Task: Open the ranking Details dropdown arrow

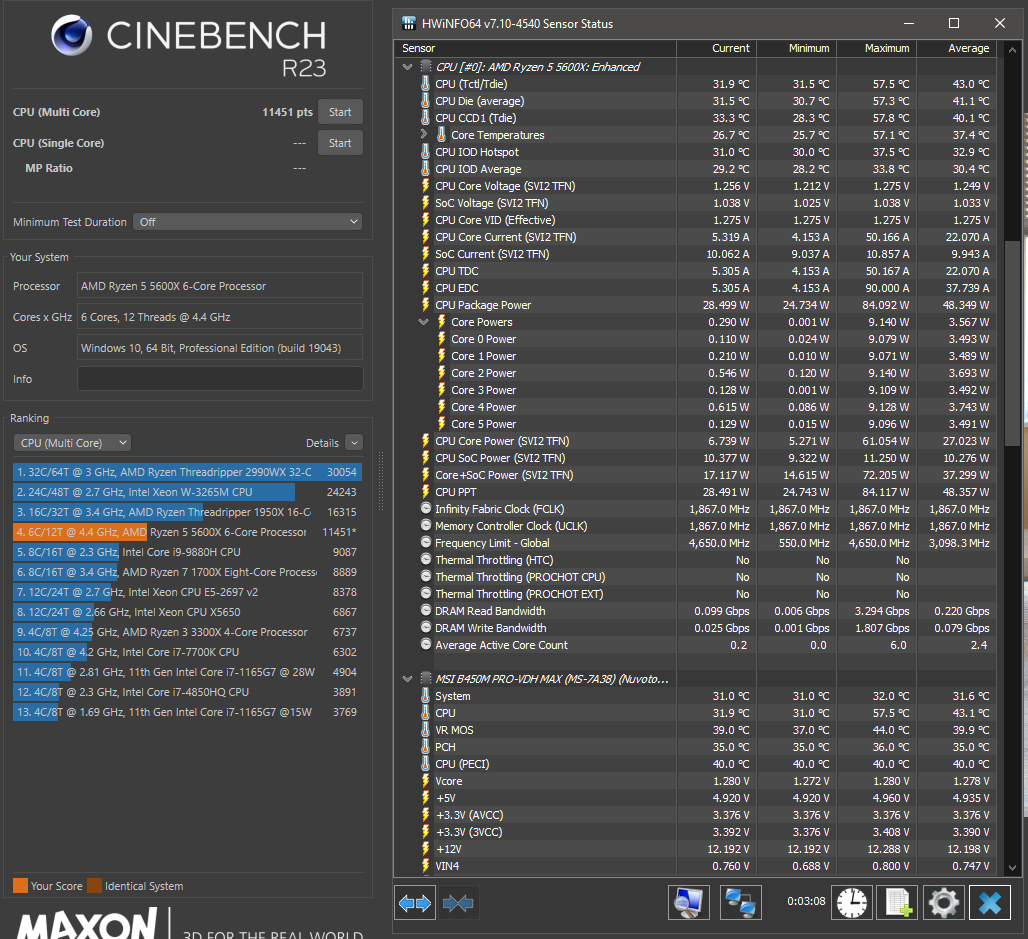Action: tap(354, 443)
